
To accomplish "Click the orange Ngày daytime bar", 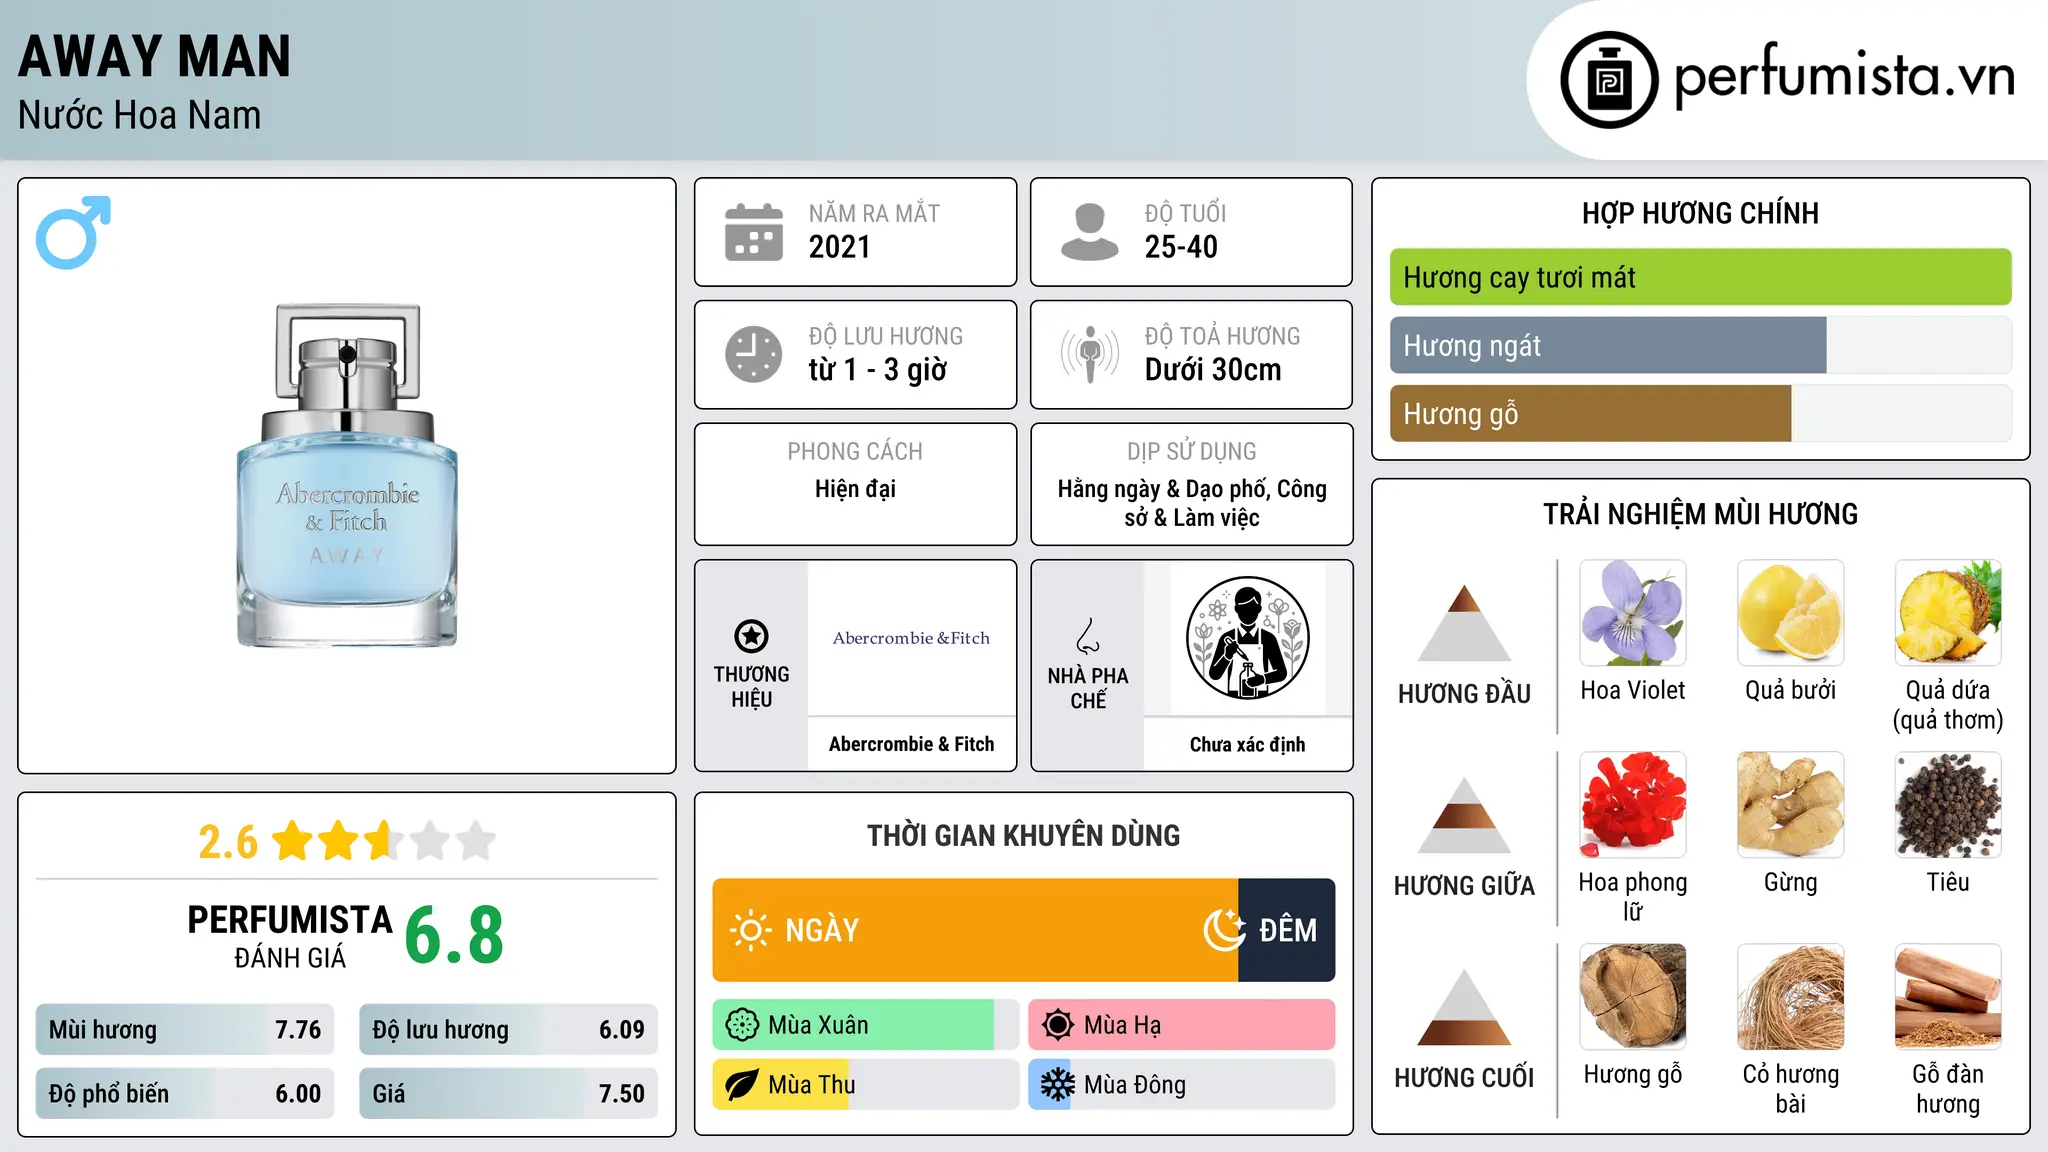I will coord(975,930).
